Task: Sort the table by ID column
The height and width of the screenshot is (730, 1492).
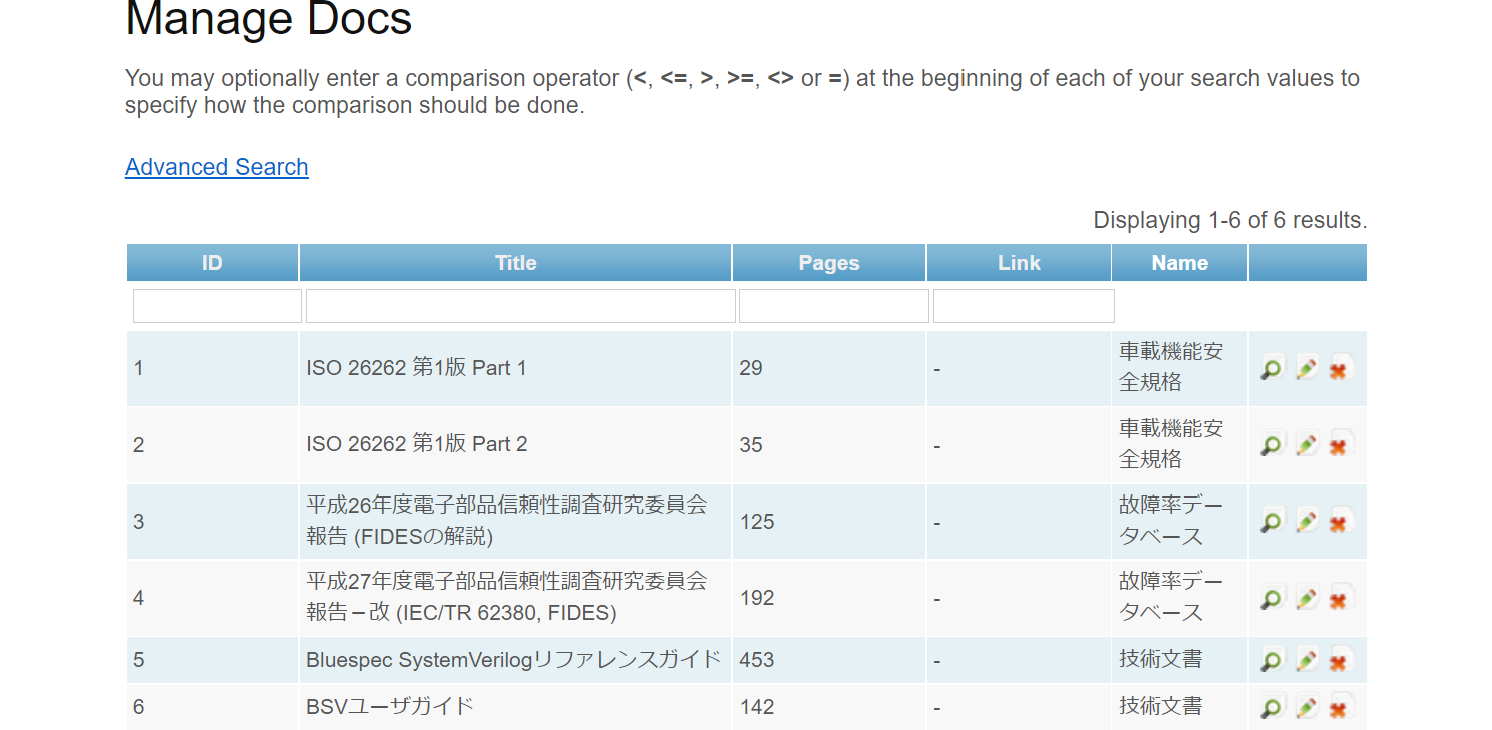Action: click(x=212, y=263)
